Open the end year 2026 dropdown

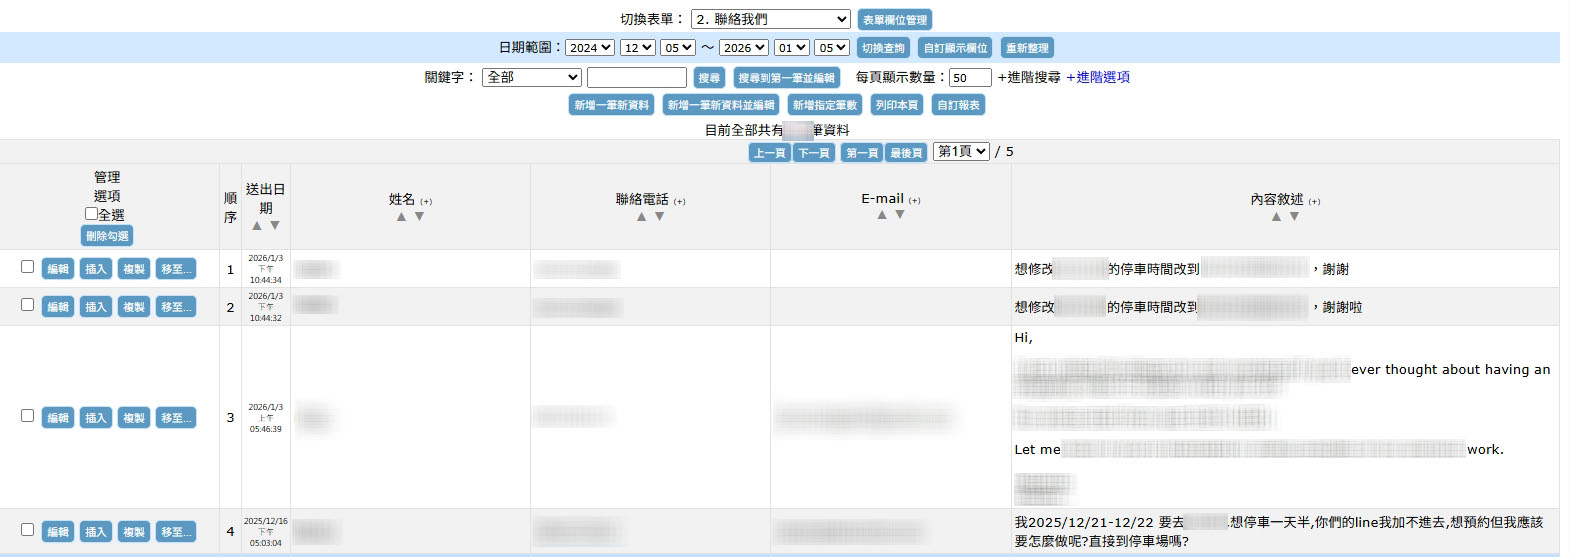[744, 48]
